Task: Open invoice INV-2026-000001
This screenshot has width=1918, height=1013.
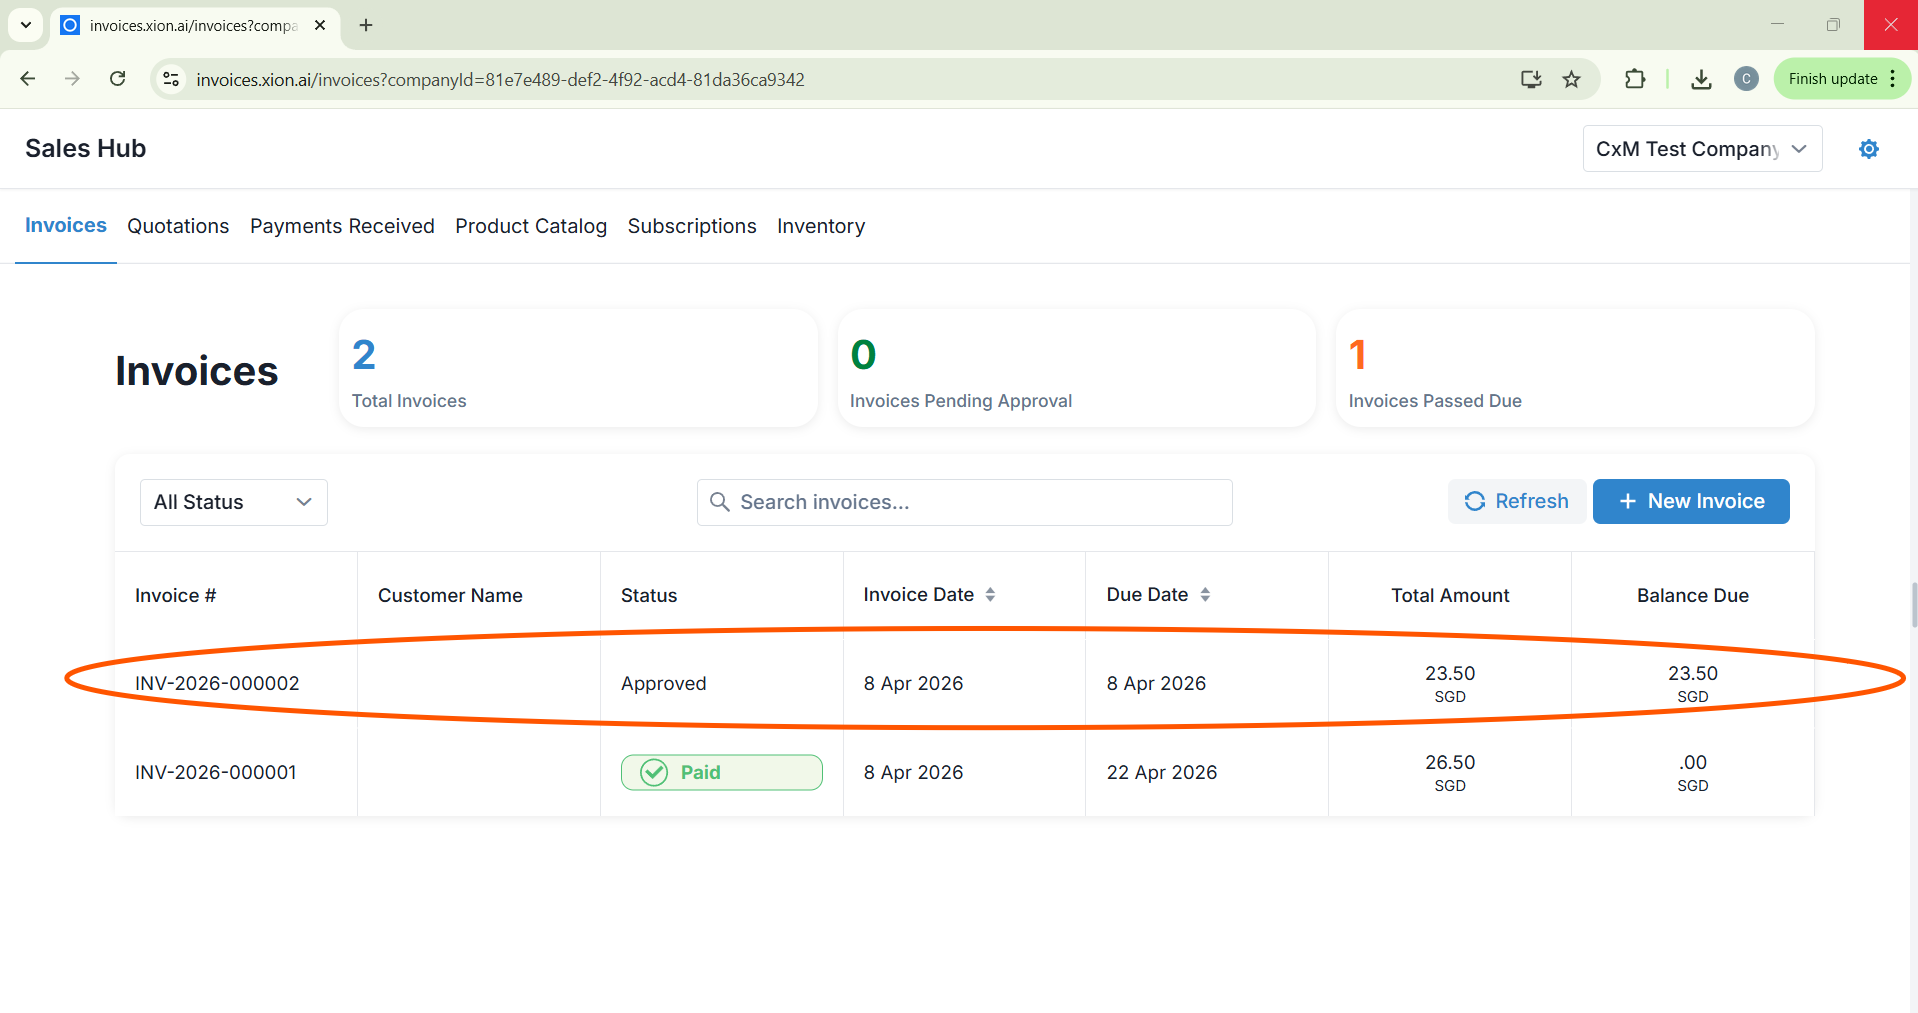Action: [x=216, y=772]
